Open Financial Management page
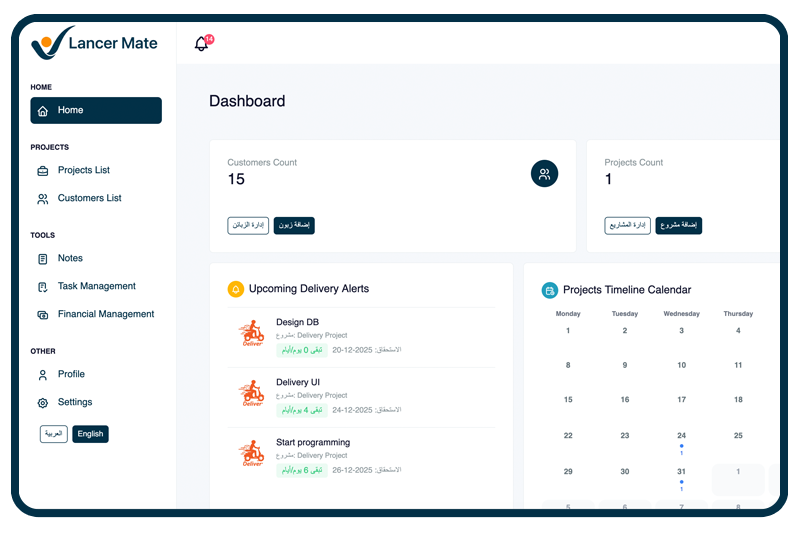The height and width of the screenshot is (533, 800). (x=105, y=314)
